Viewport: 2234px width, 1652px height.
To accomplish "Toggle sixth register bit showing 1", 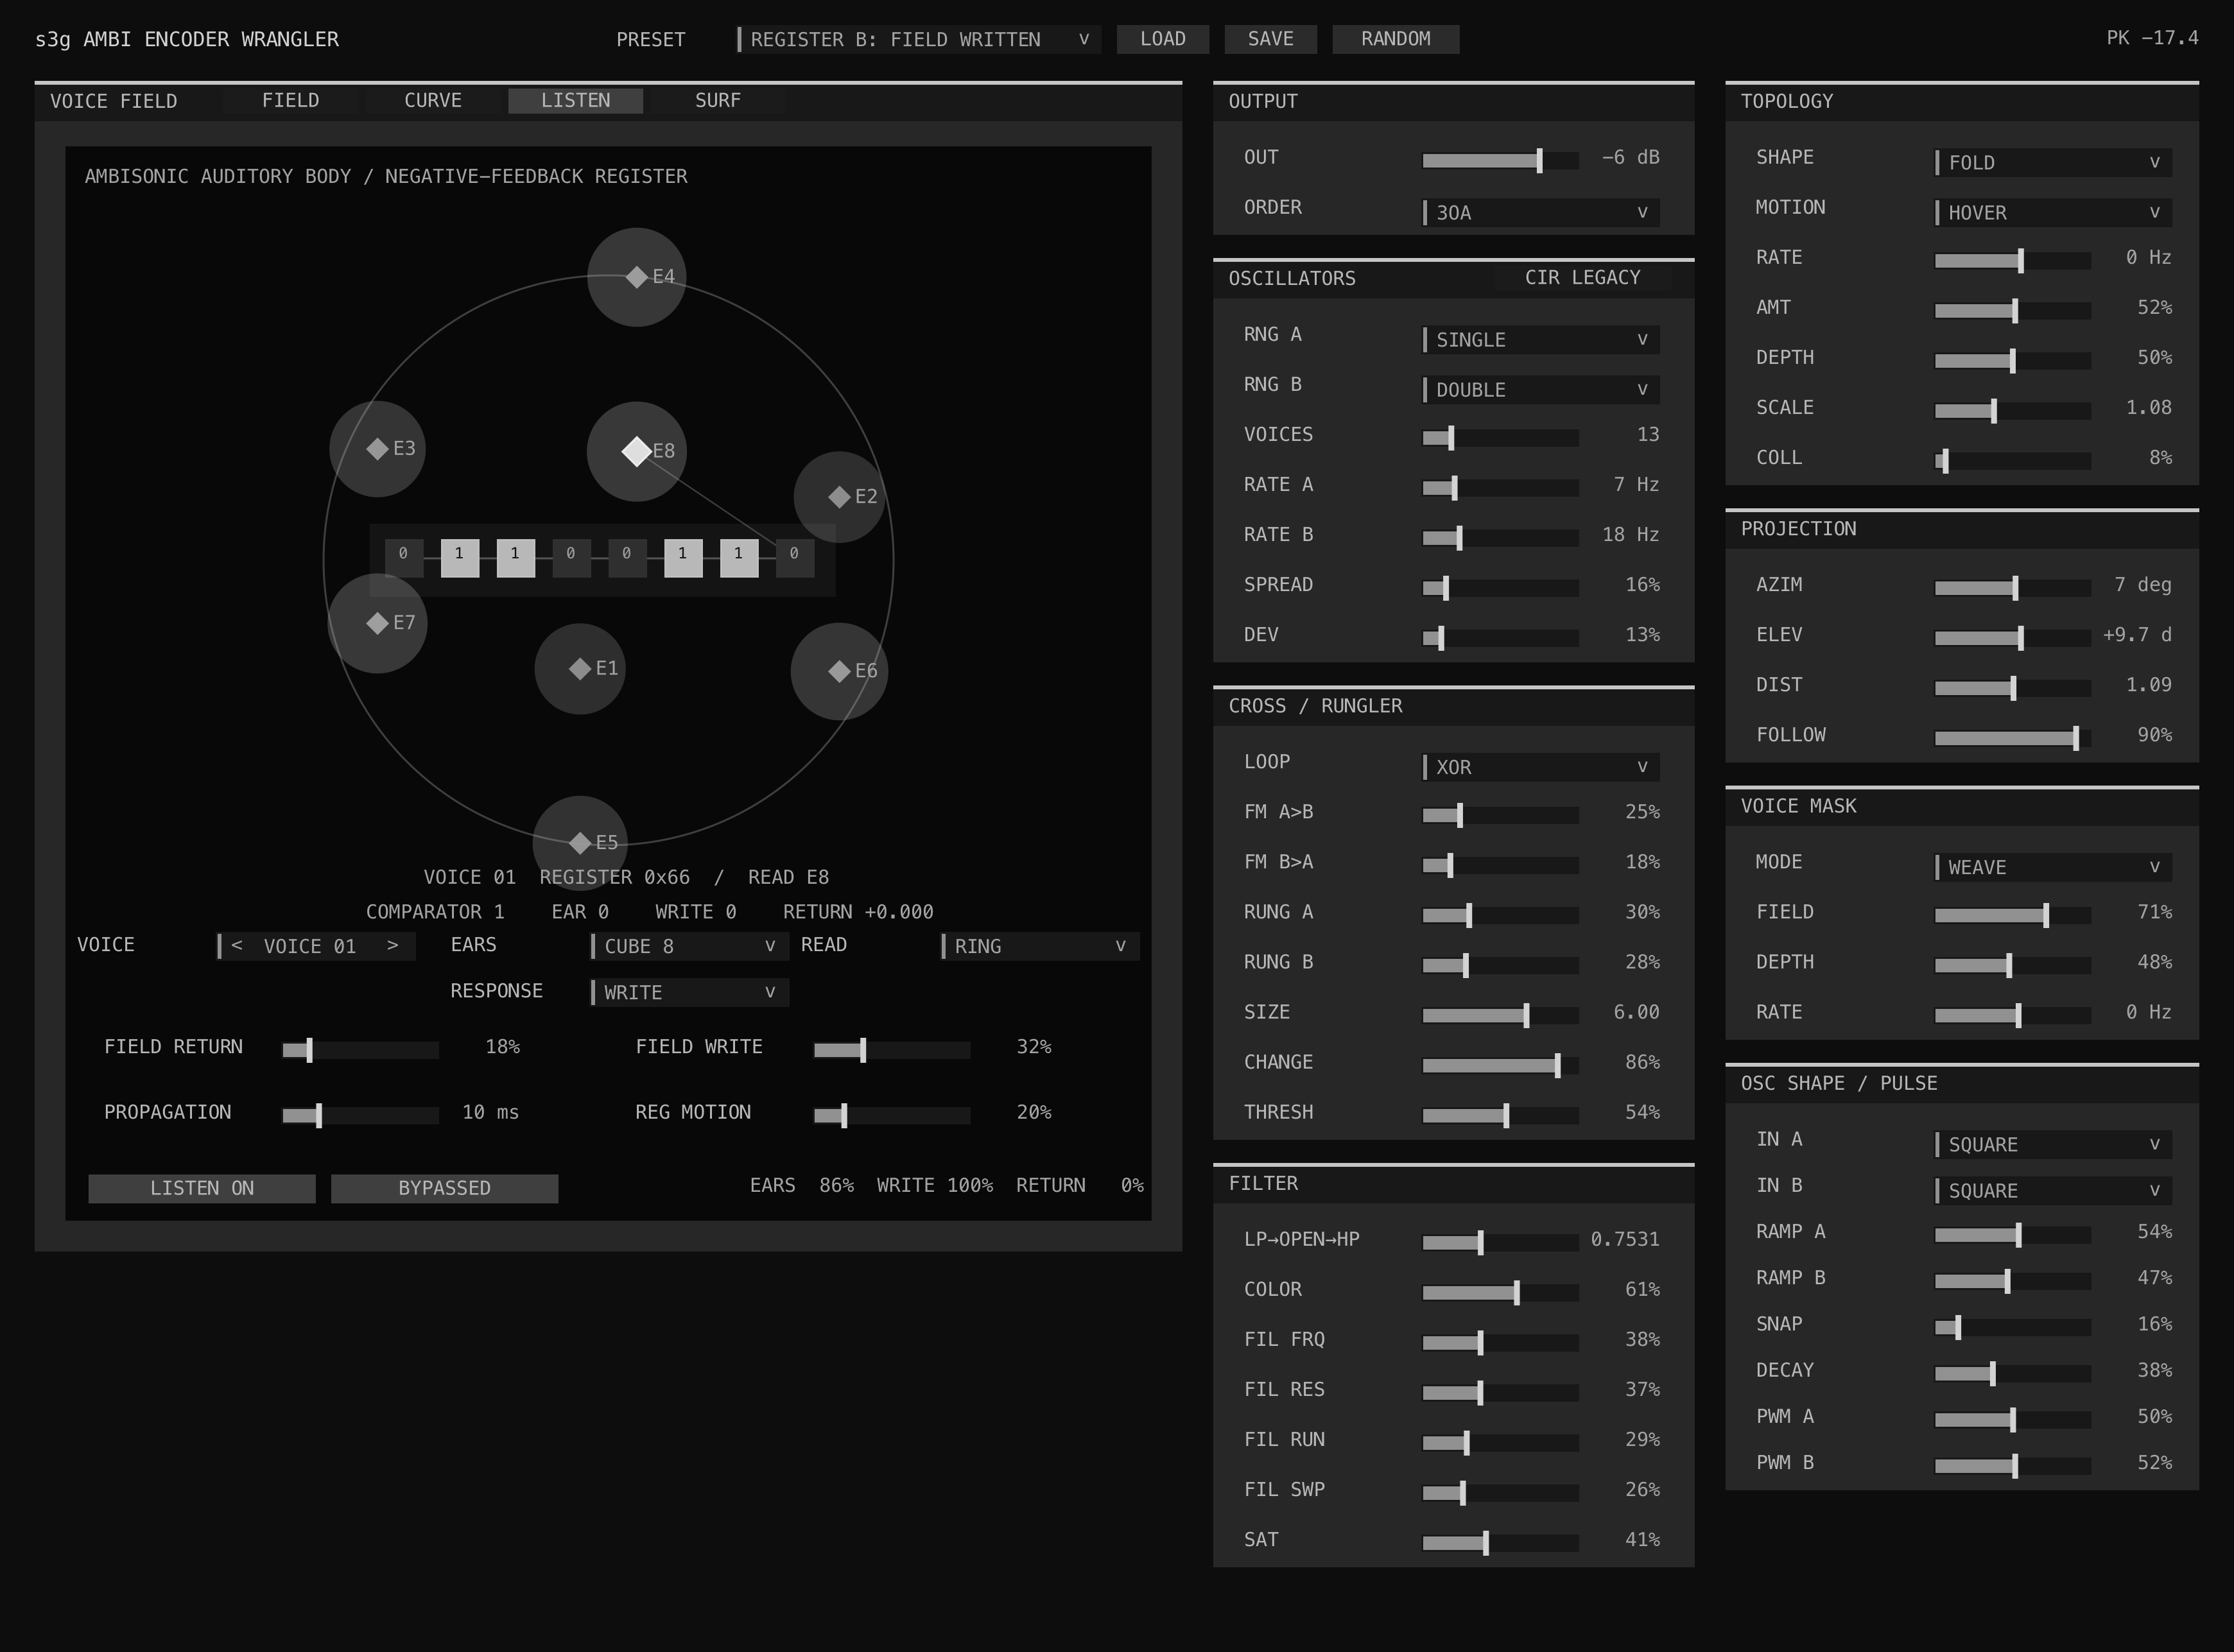I will pos(683,558).
